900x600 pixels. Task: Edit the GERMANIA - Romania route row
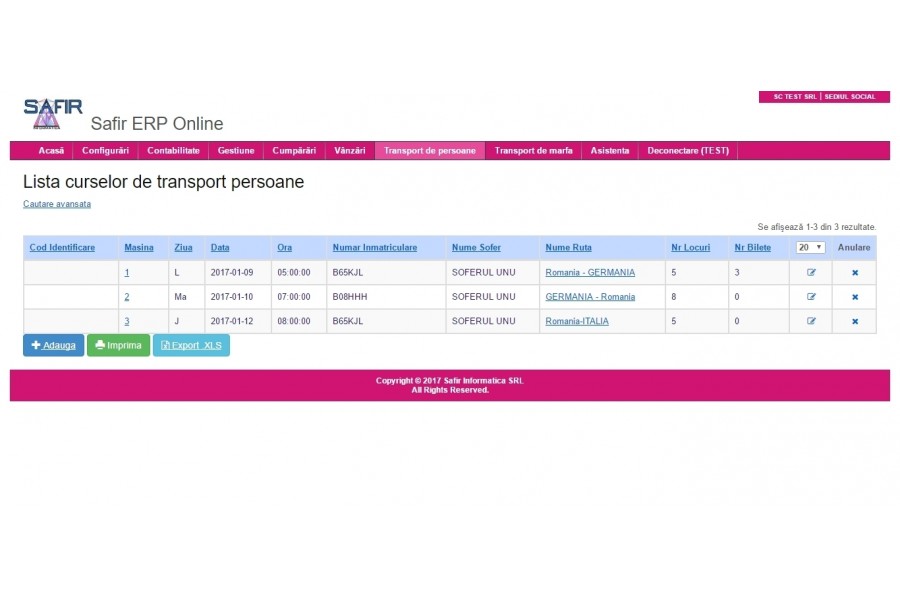811,297
